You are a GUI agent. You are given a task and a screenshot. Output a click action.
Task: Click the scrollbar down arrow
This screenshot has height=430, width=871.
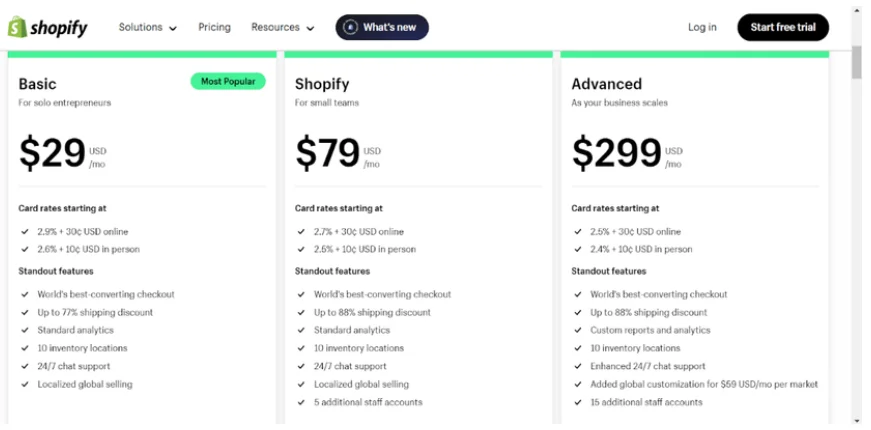(857, 421)
